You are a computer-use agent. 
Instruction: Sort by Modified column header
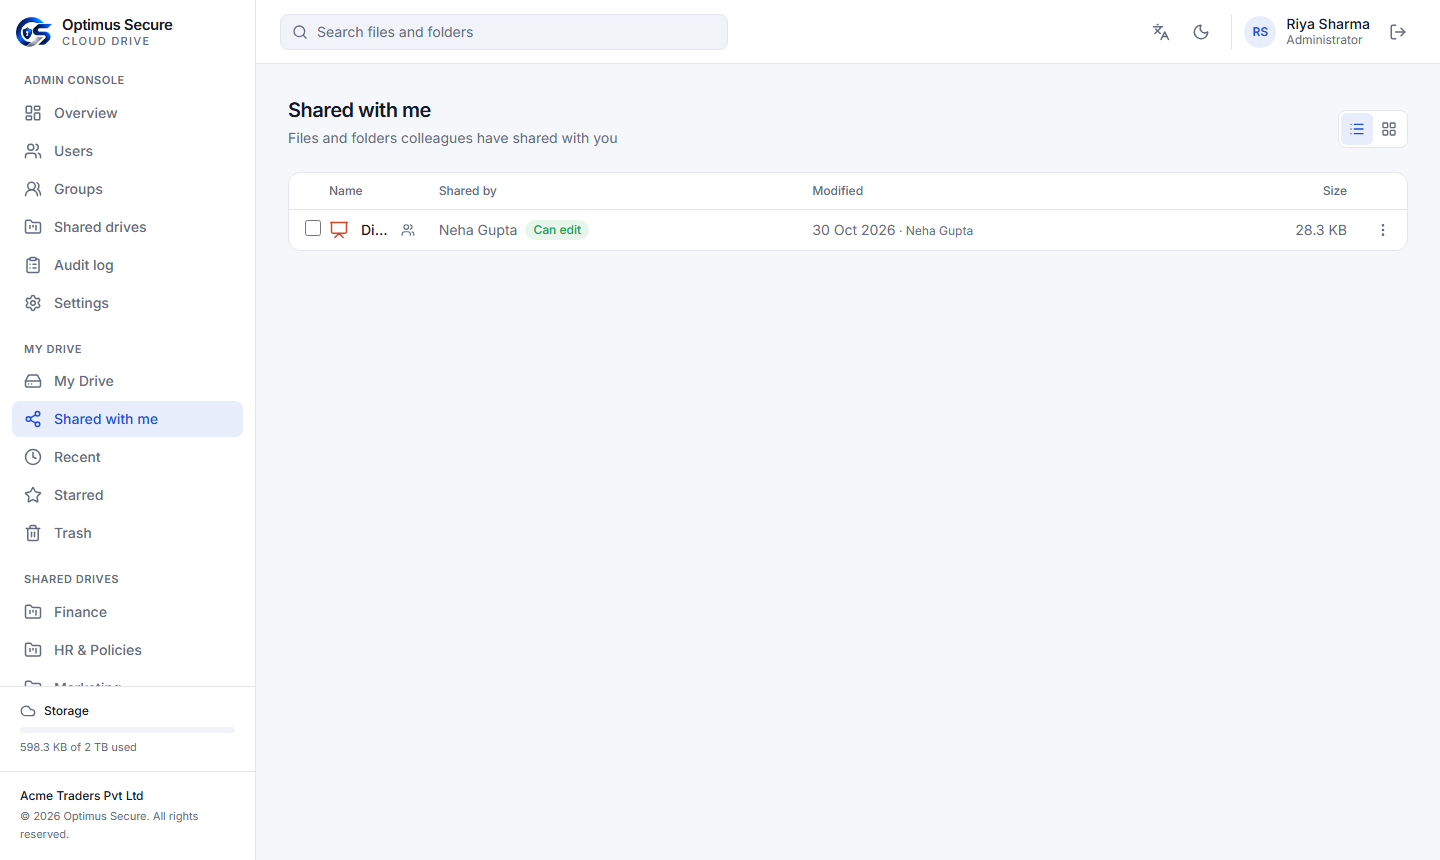(x=838, y=191)
